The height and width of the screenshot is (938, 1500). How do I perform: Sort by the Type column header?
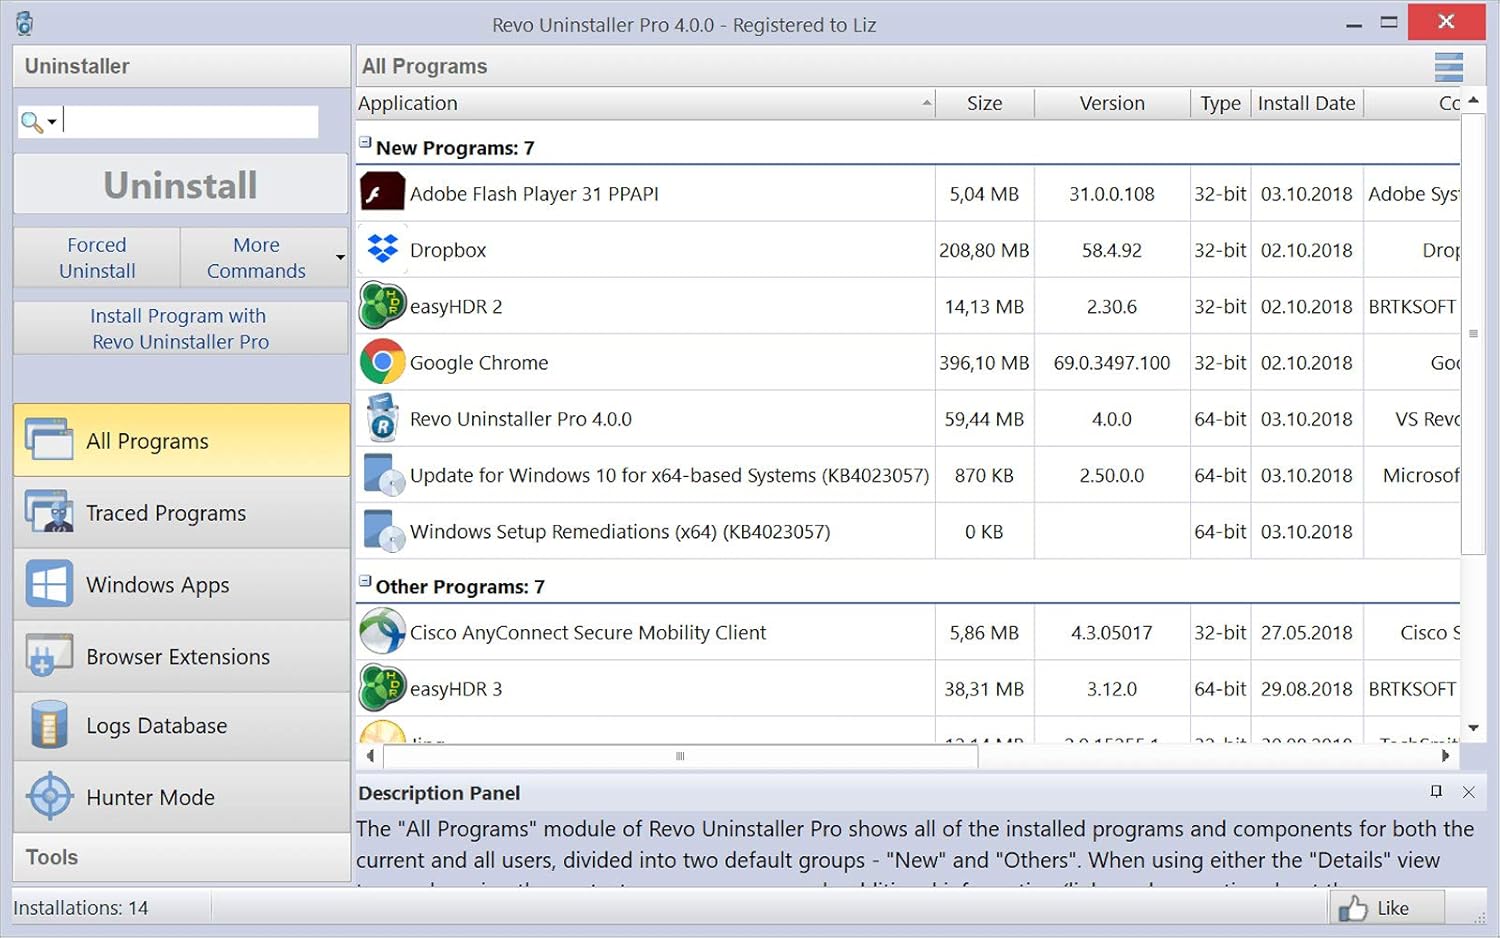coord(1220,103)
